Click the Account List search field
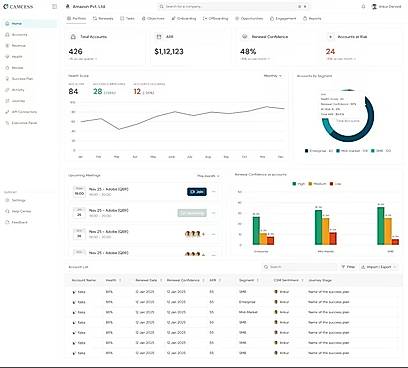408x368 pixels. coord(299,267)
